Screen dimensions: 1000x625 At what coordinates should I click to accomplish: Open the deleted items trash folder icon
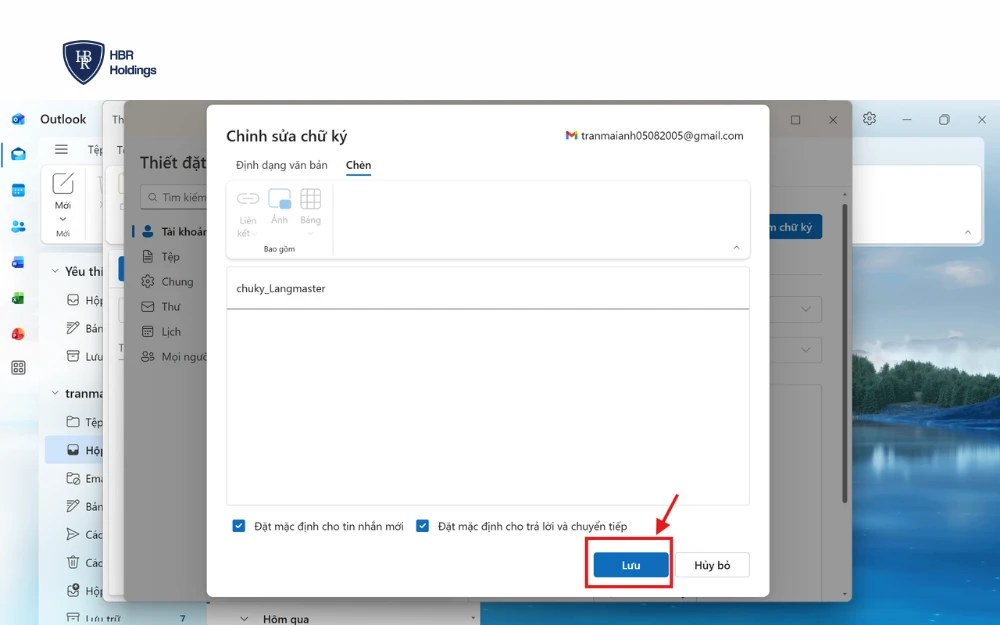[x=73, y=562]
